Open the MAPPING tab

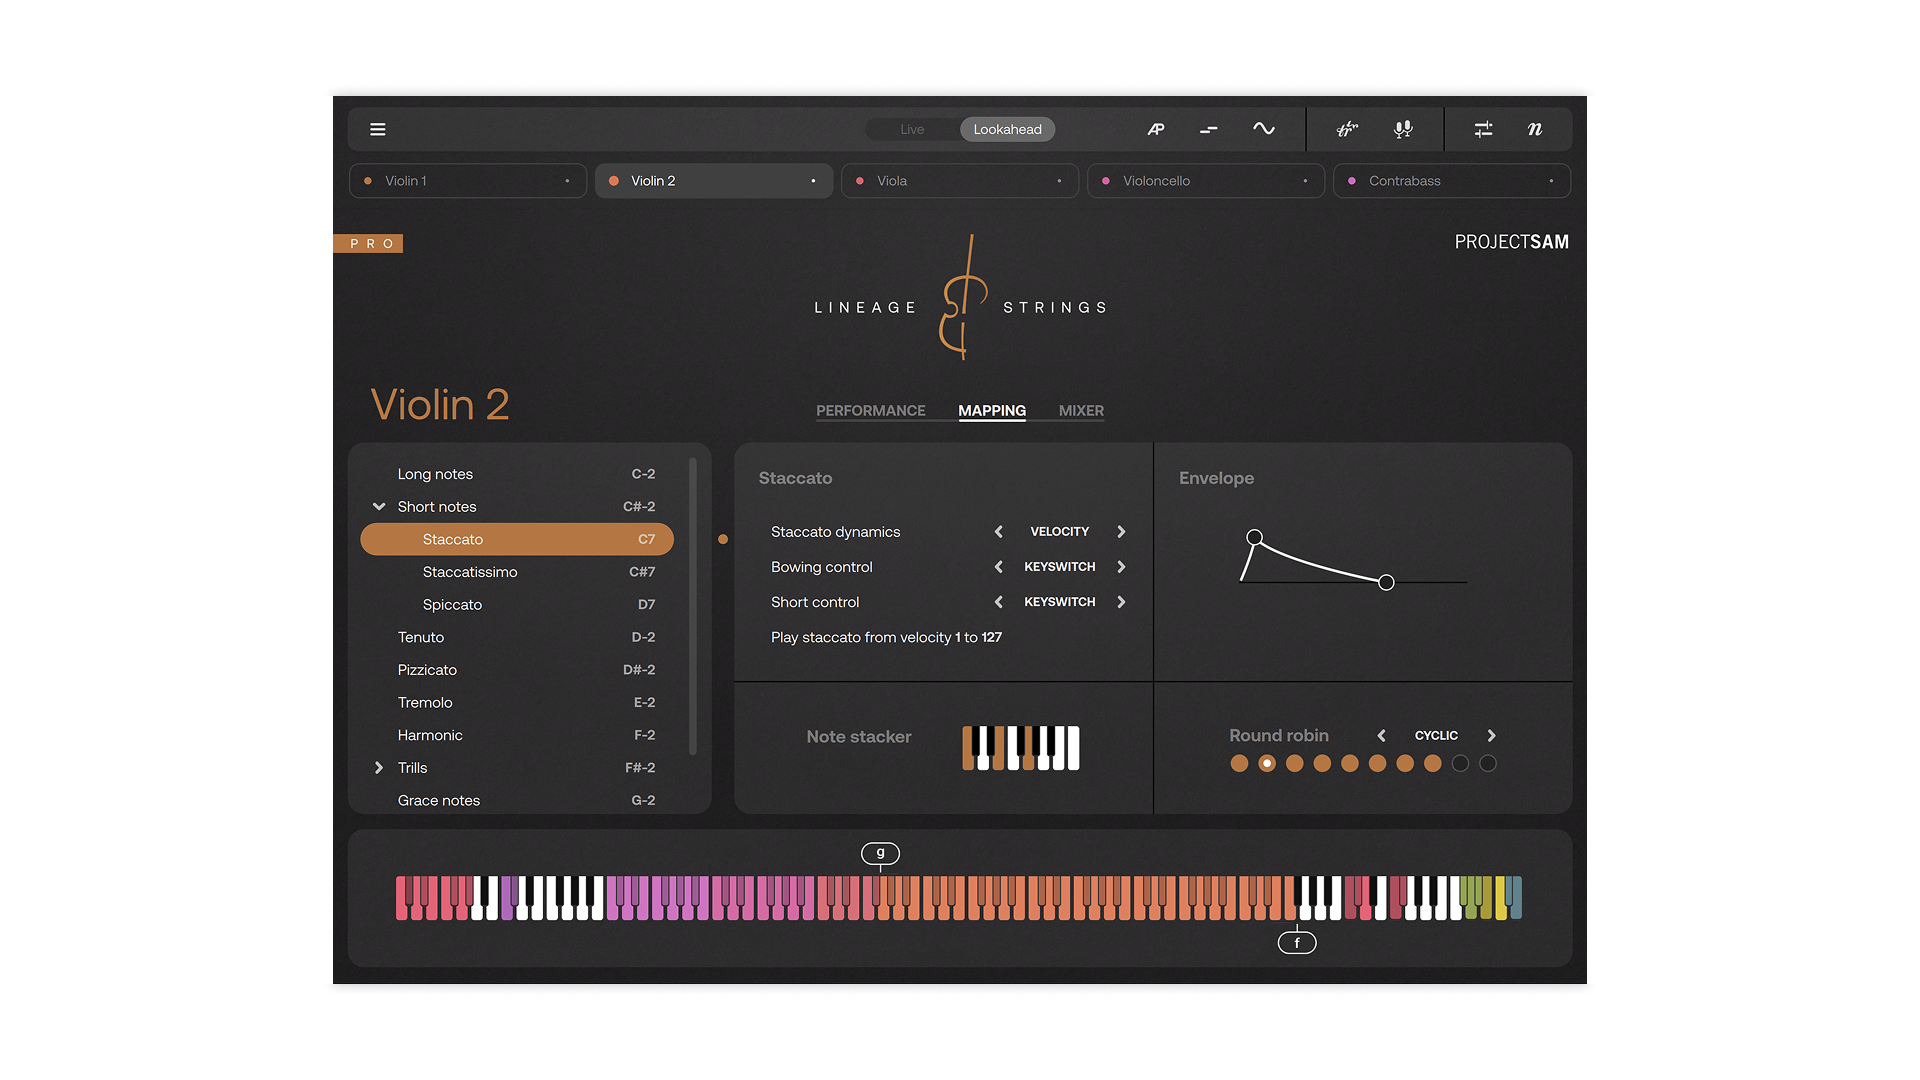tap(992, 411)
